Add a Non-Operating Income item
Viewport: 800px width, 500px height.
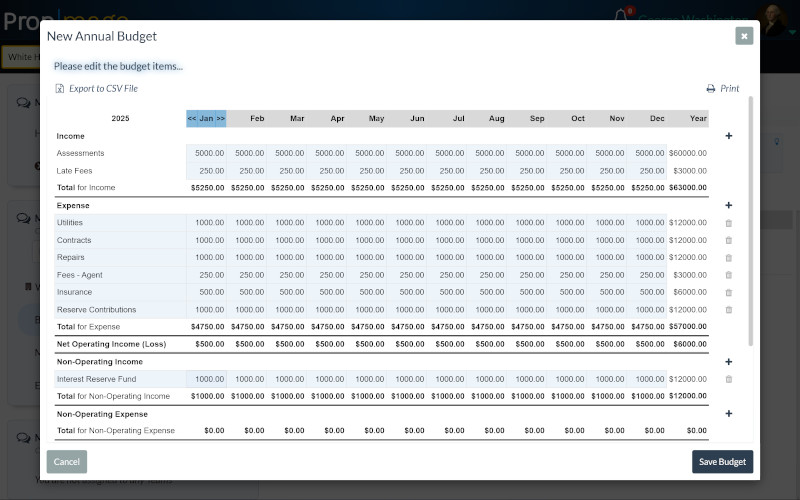click(728, 362)
